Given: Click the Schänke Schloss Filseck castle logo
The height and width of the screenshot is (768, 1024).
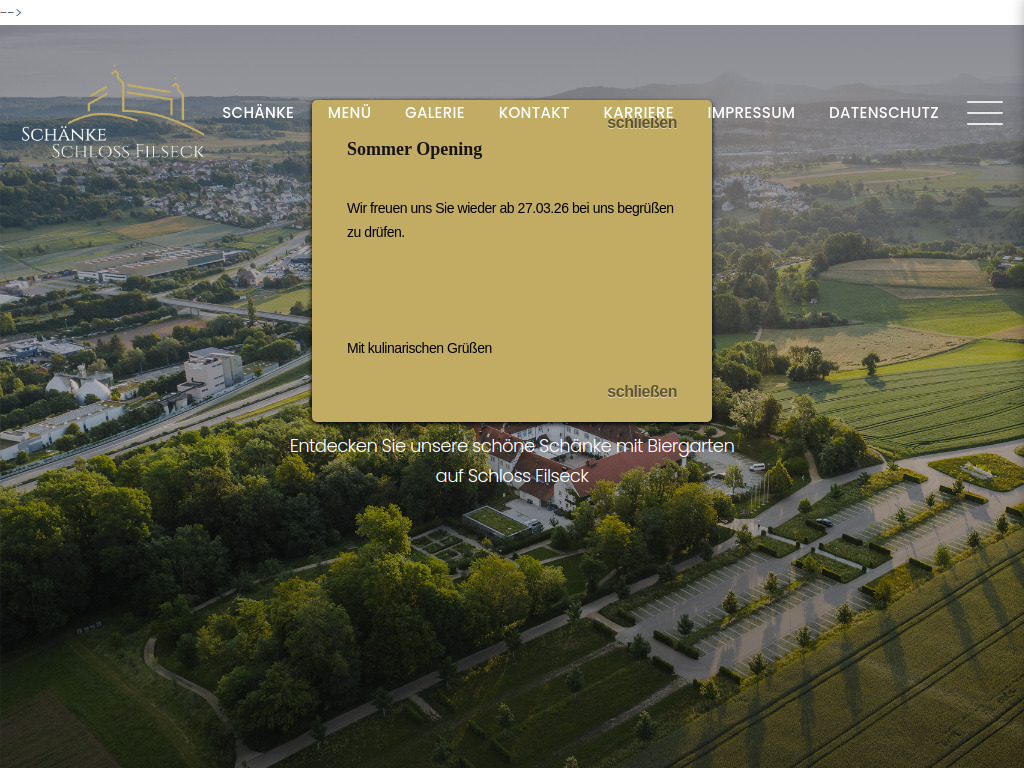Looking at the screenshot, I should (x=113, y=110).
